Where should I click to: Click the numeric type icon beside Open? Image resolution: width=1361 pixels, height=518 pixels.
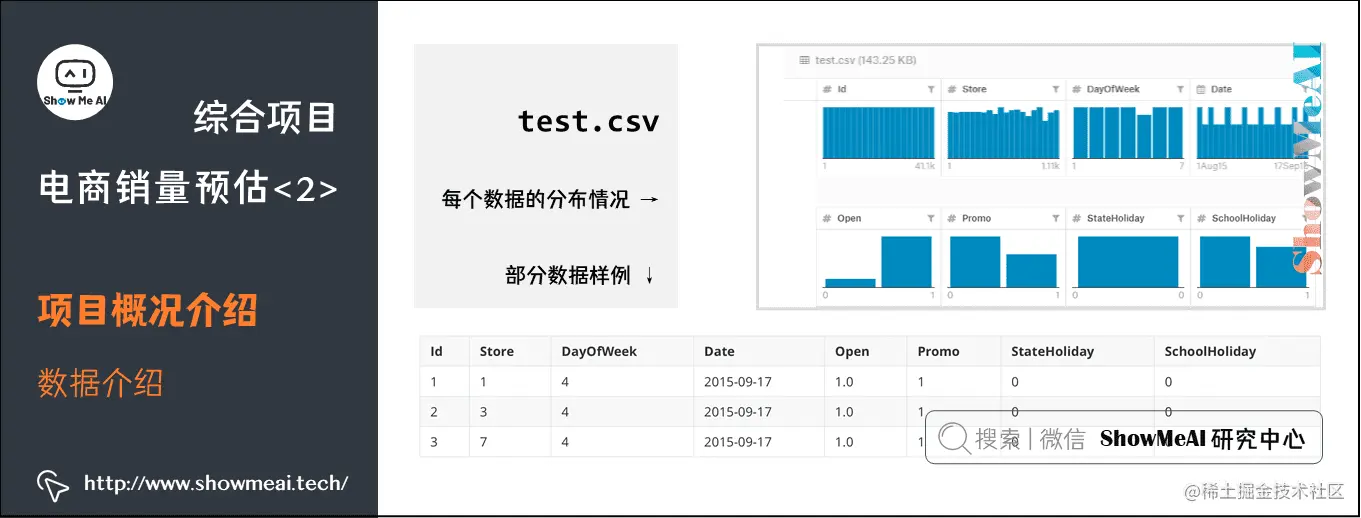827,219
